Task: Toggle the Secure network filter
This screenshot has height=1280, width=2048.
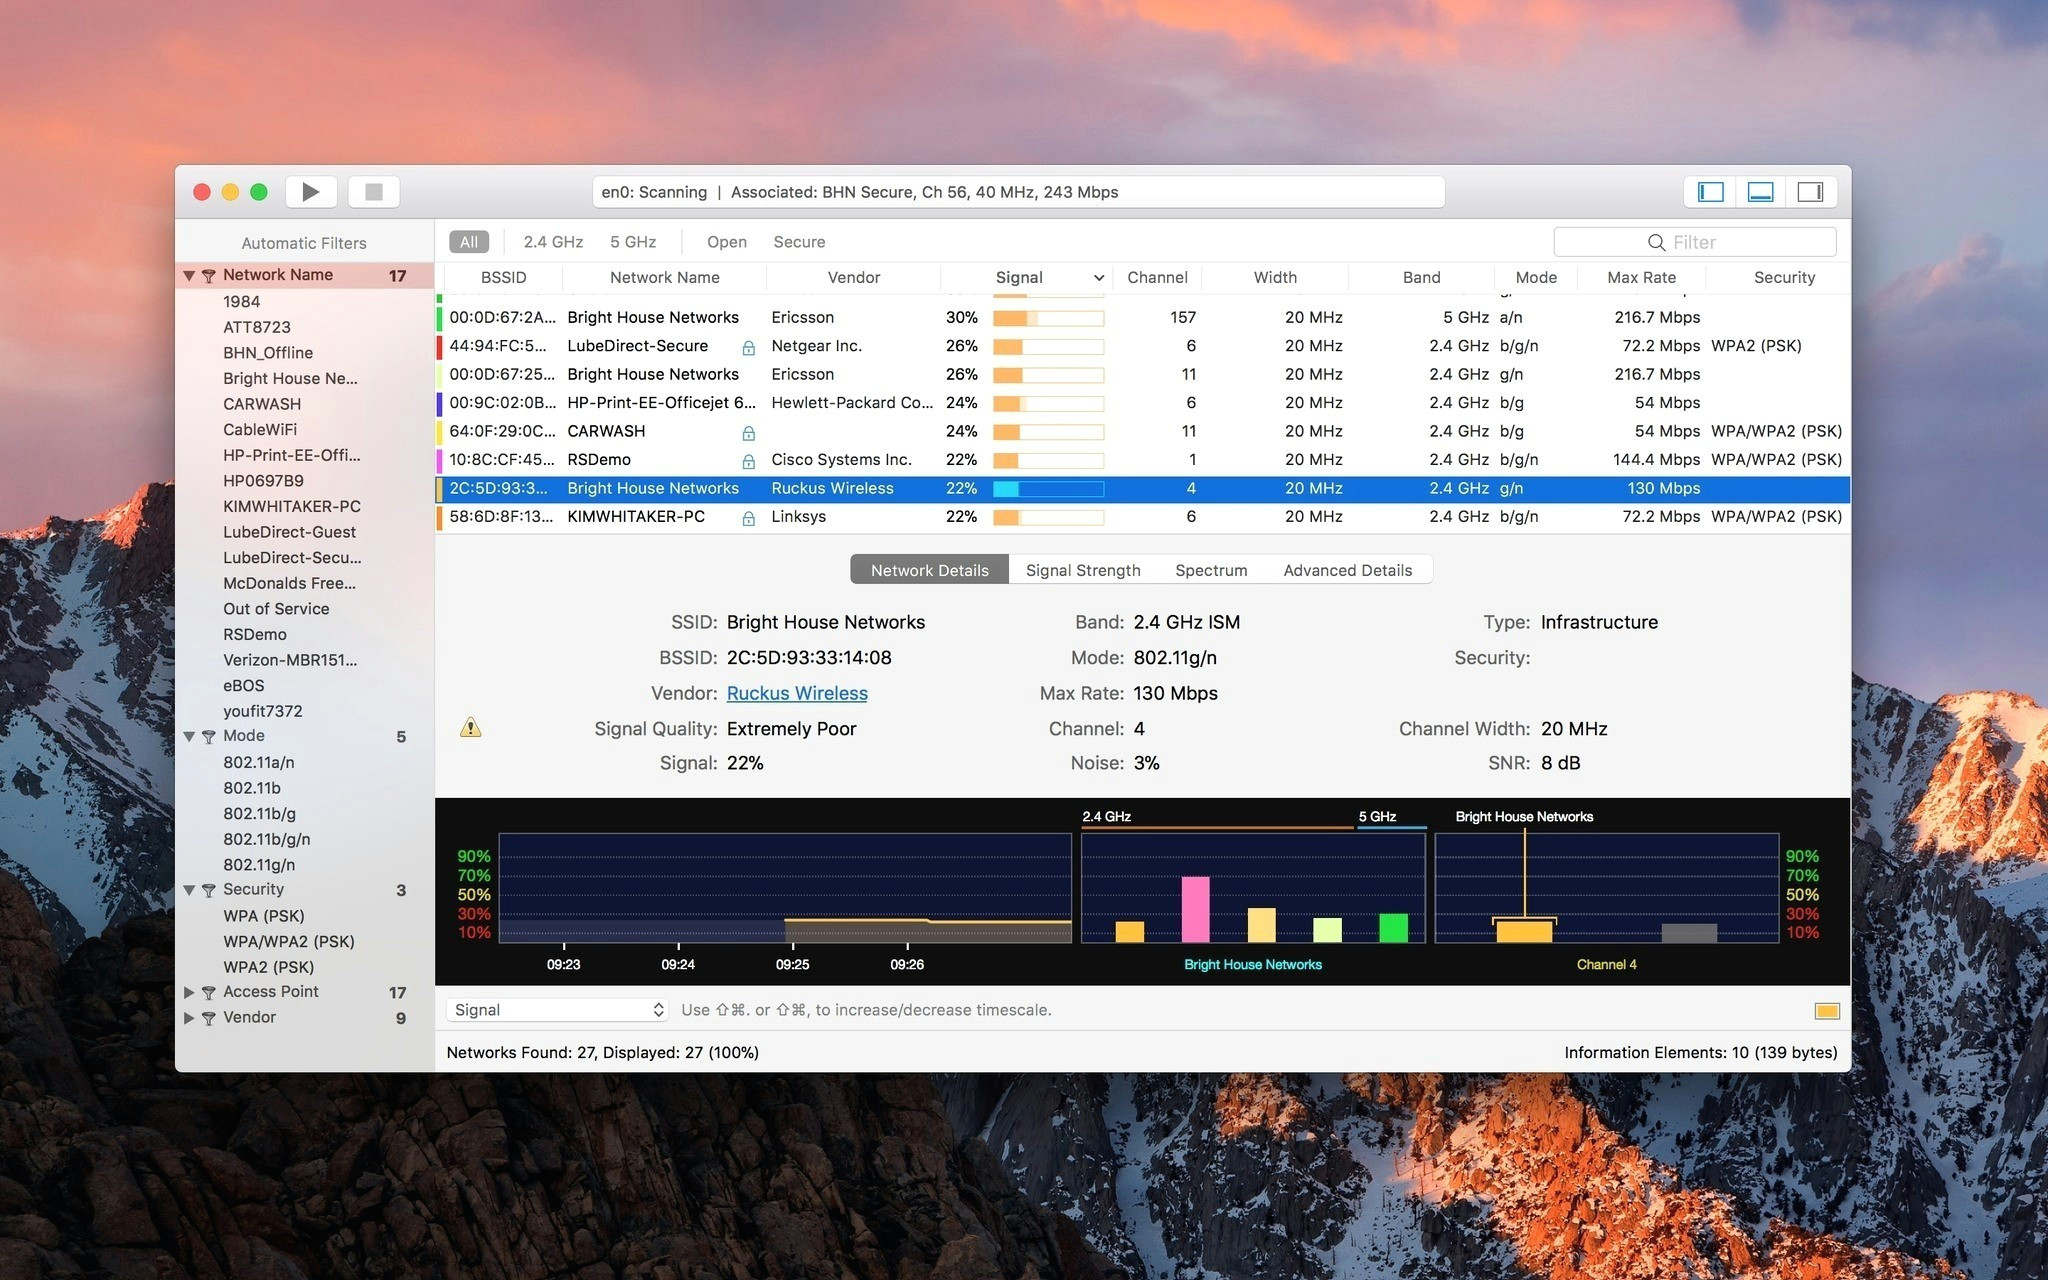Action: click(799, 240)
